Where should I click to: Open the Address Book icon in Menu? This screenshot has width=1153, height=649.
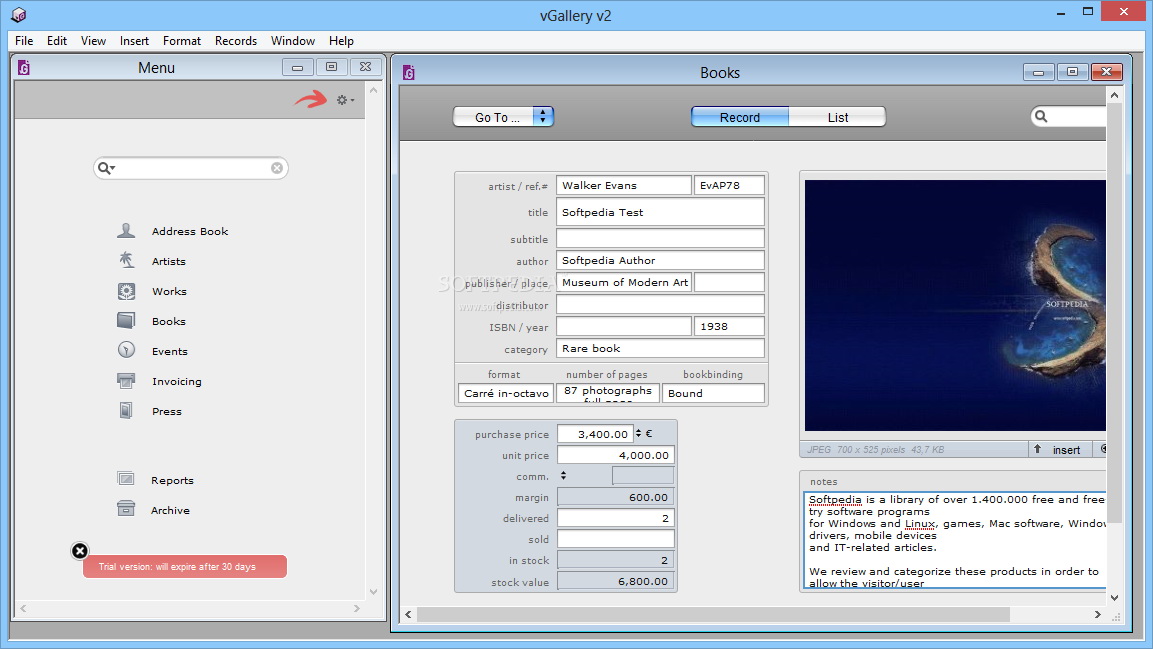[126, 231]
